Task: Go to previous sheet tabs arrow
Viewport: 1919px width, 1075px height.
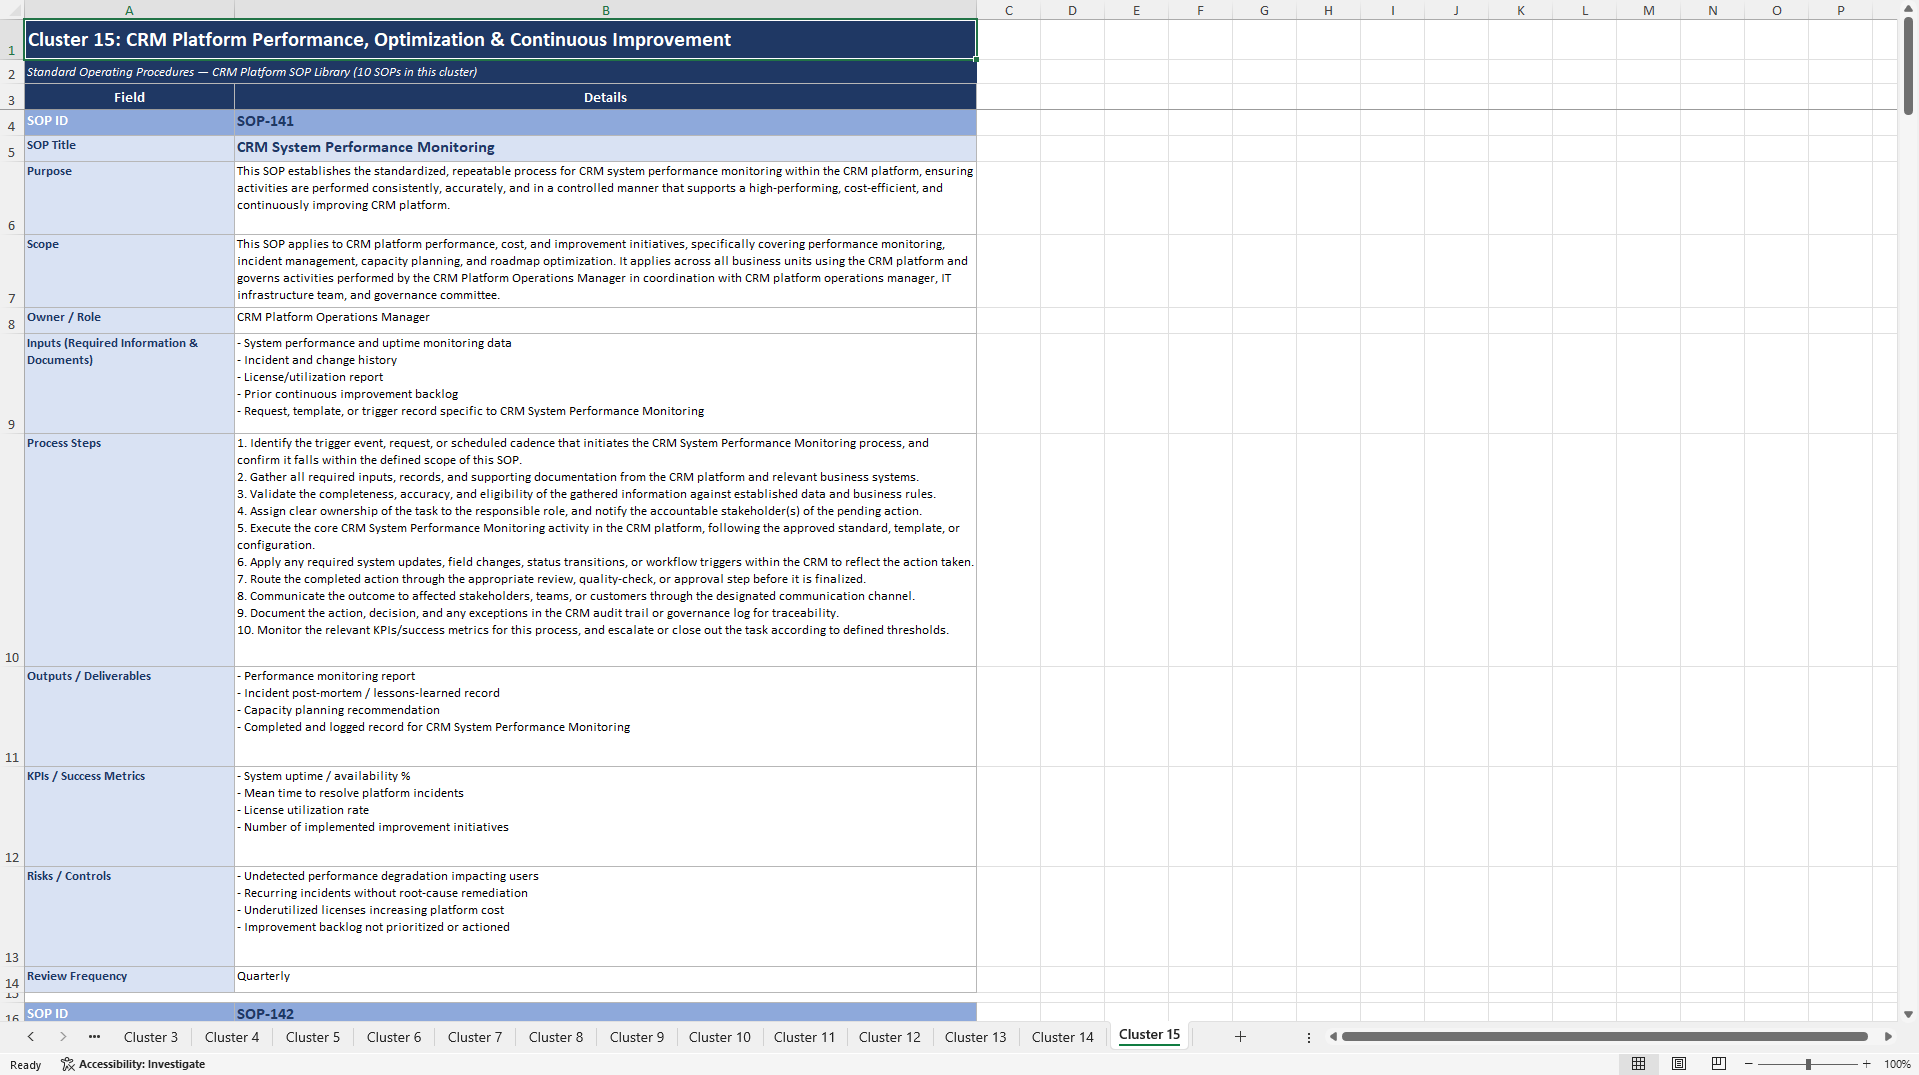Action: pos(31,1037)
